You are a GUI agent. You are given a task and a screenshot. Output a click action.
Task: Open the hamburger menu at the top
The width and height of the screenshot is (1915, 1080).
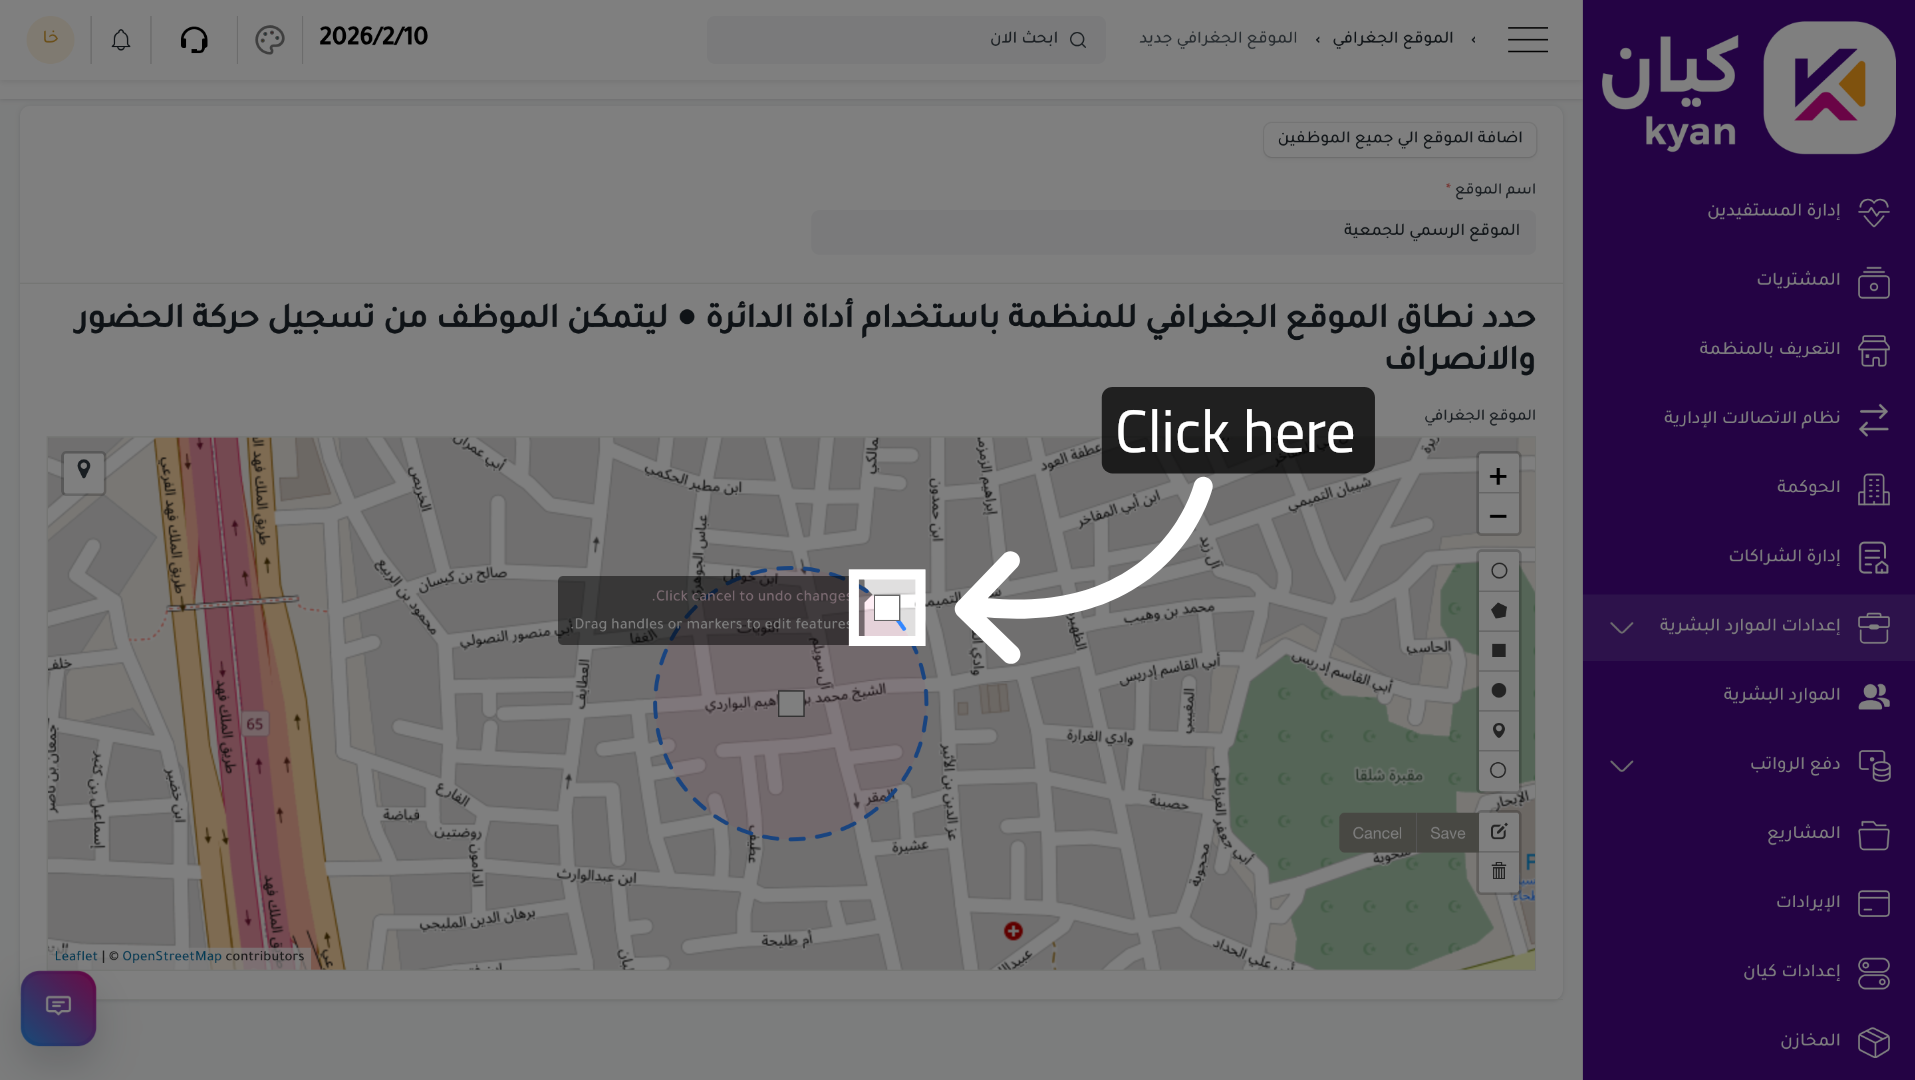tap(1527, 40)
